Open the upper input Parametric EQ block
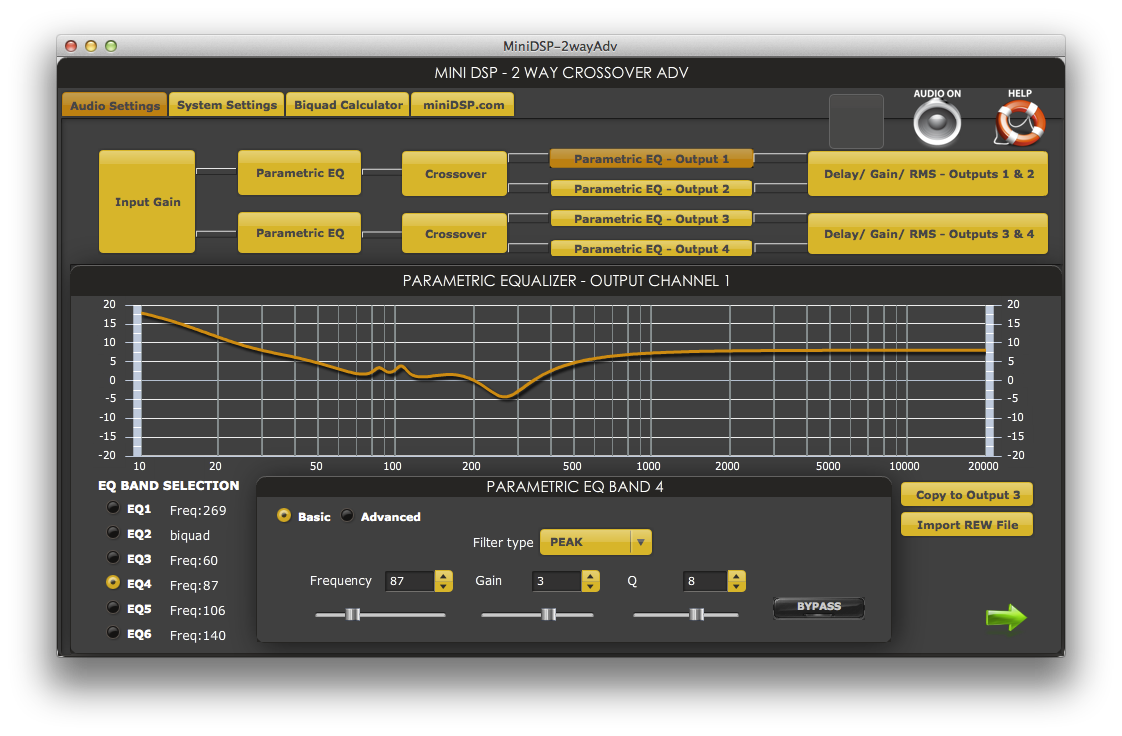Viewport: 1122px width, 736px height. point(299,172)
